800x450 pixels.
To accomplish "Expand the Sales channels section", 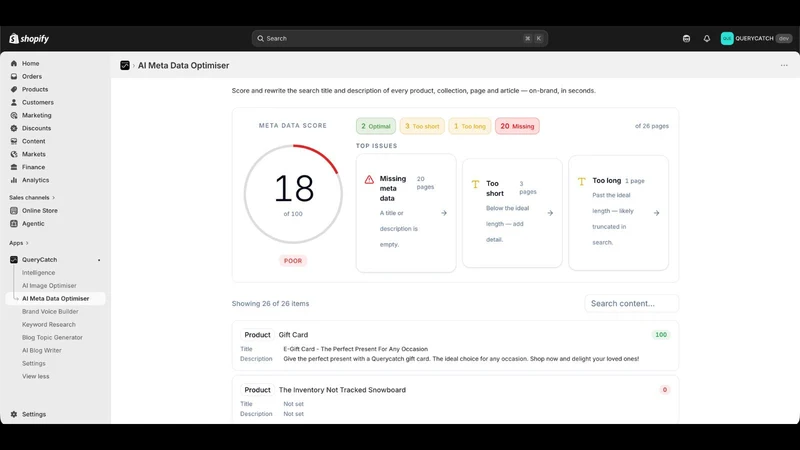I will click(x=32, y=197).
